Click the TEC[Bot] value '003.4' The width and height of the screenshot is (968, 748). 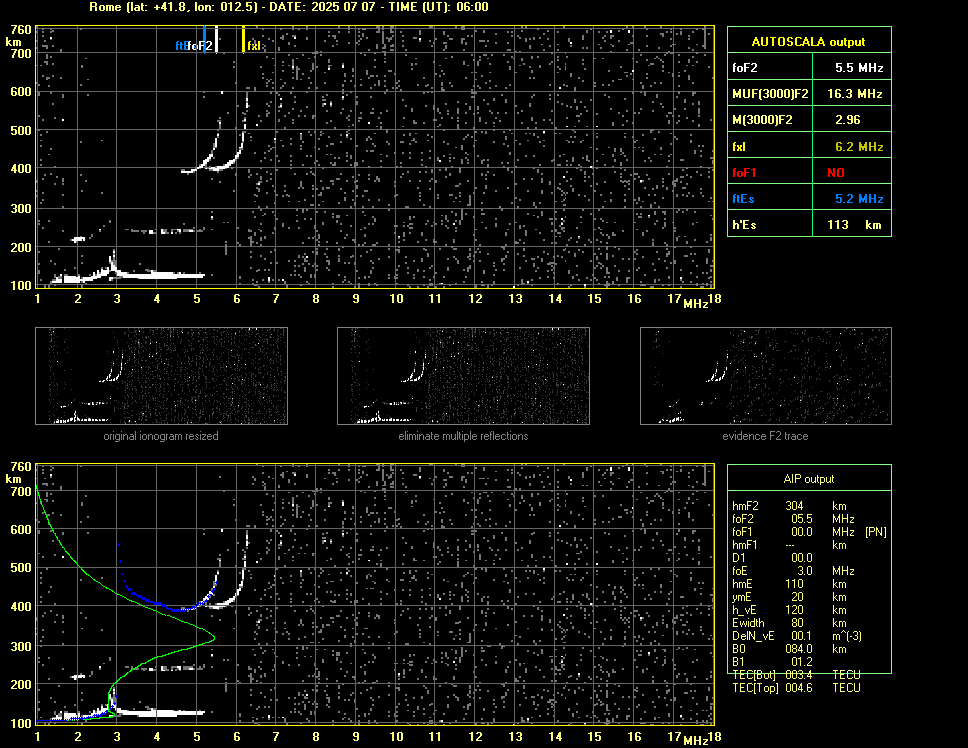[x=798, y=675]
